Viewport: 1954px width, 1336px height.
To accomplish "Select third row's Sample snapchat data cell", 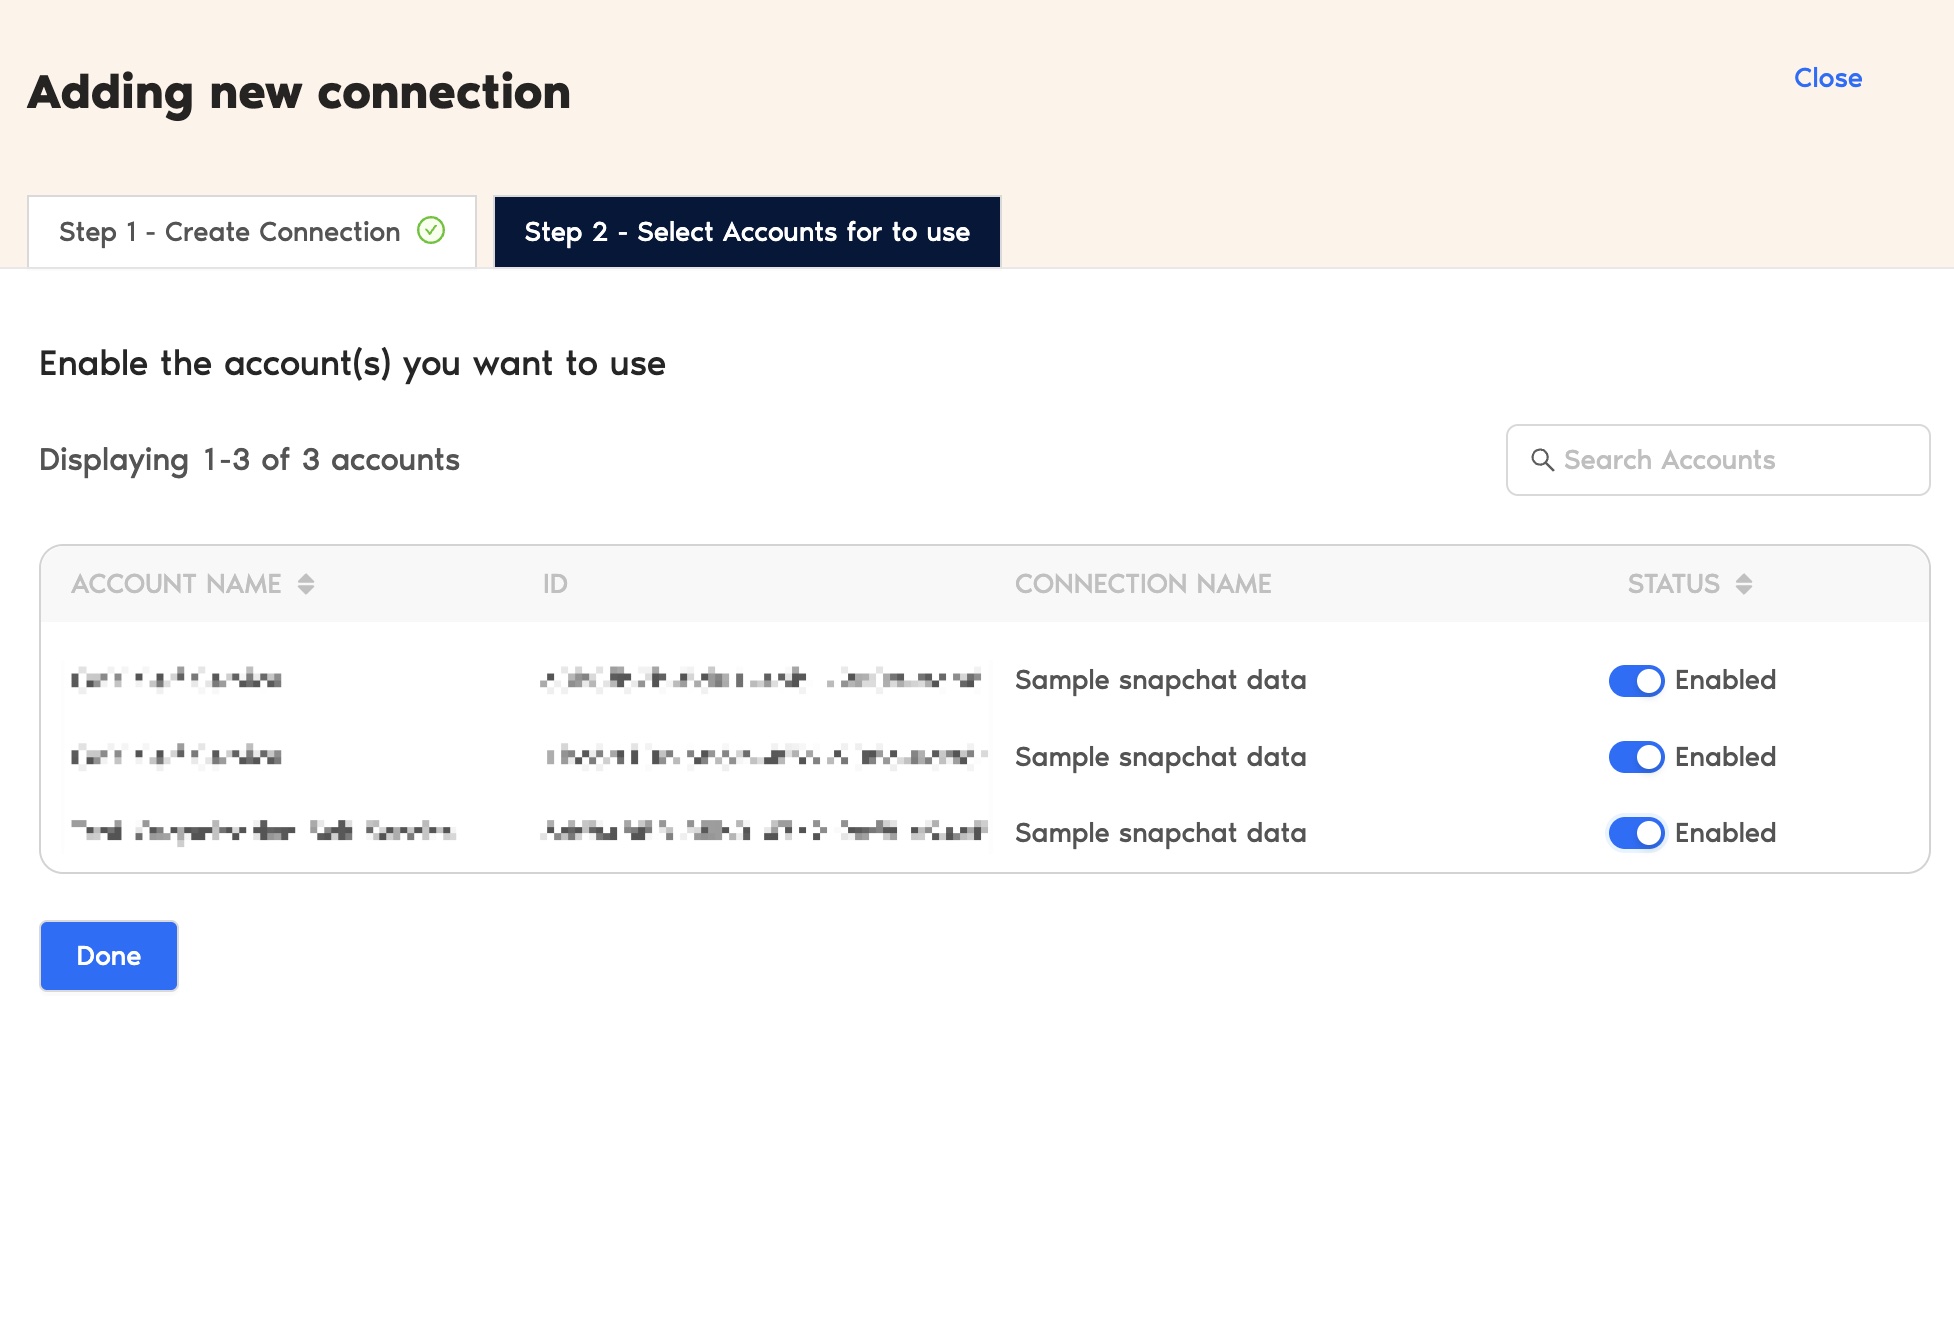I will 1161,833.
